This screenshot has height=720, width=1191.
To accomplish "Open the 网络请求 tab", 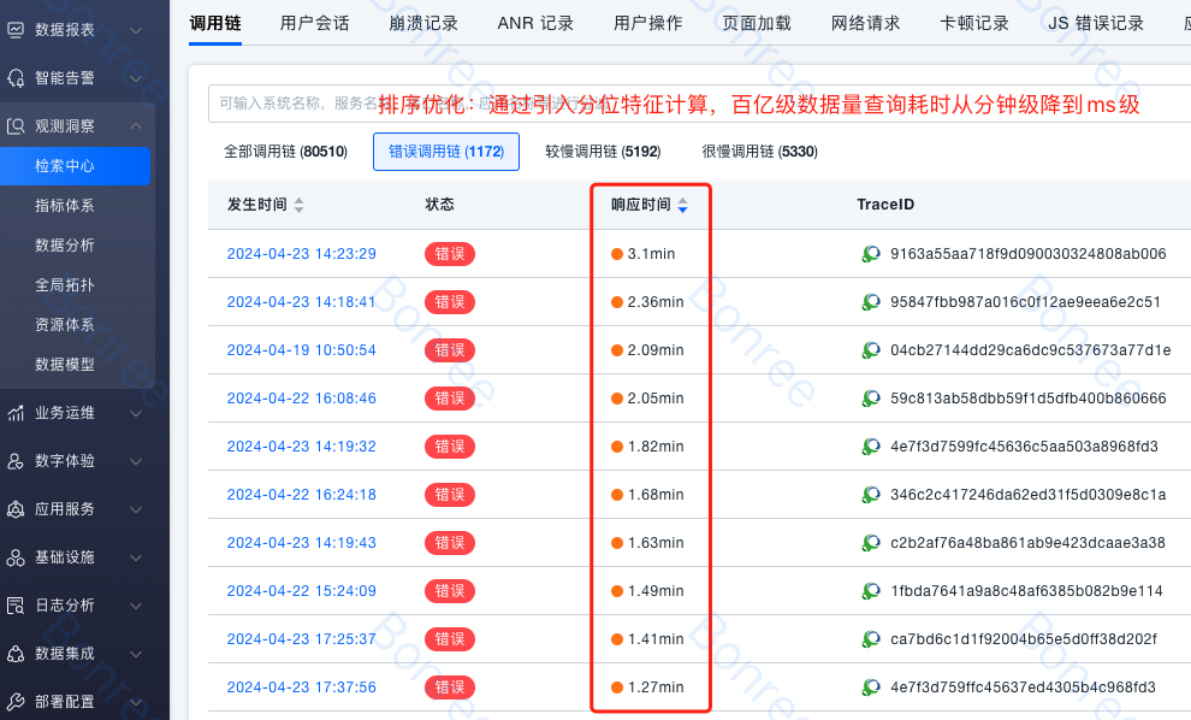I will (865, 23).
